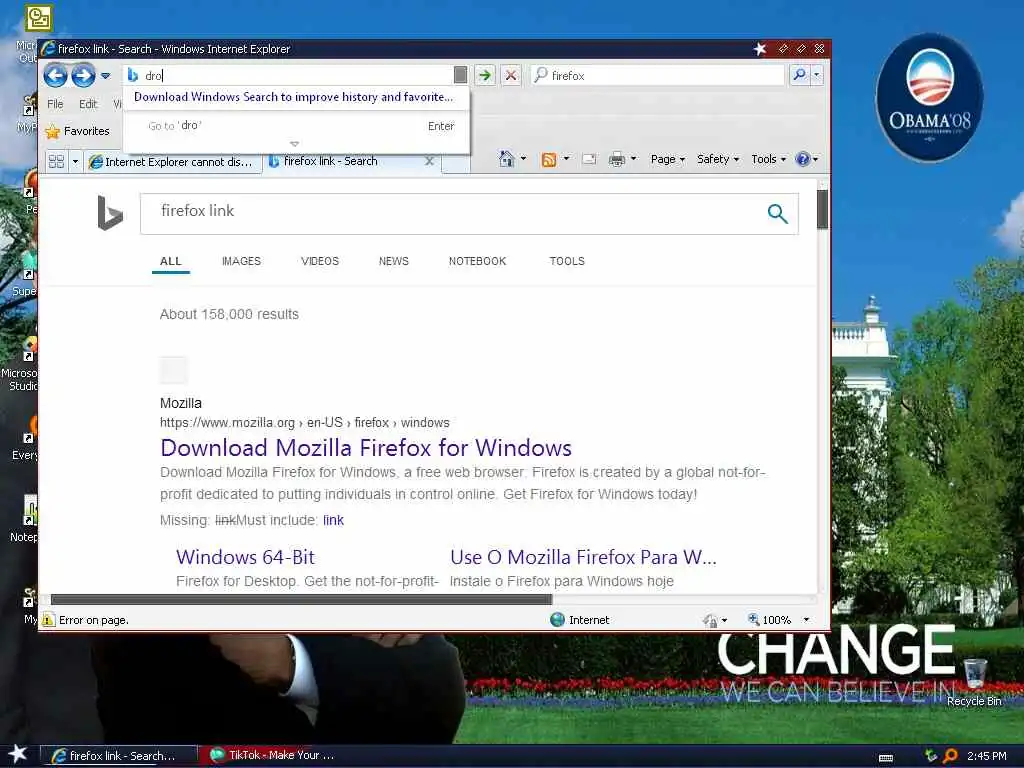
Task: Click the Print icon
Action: (x=616, y=159)
